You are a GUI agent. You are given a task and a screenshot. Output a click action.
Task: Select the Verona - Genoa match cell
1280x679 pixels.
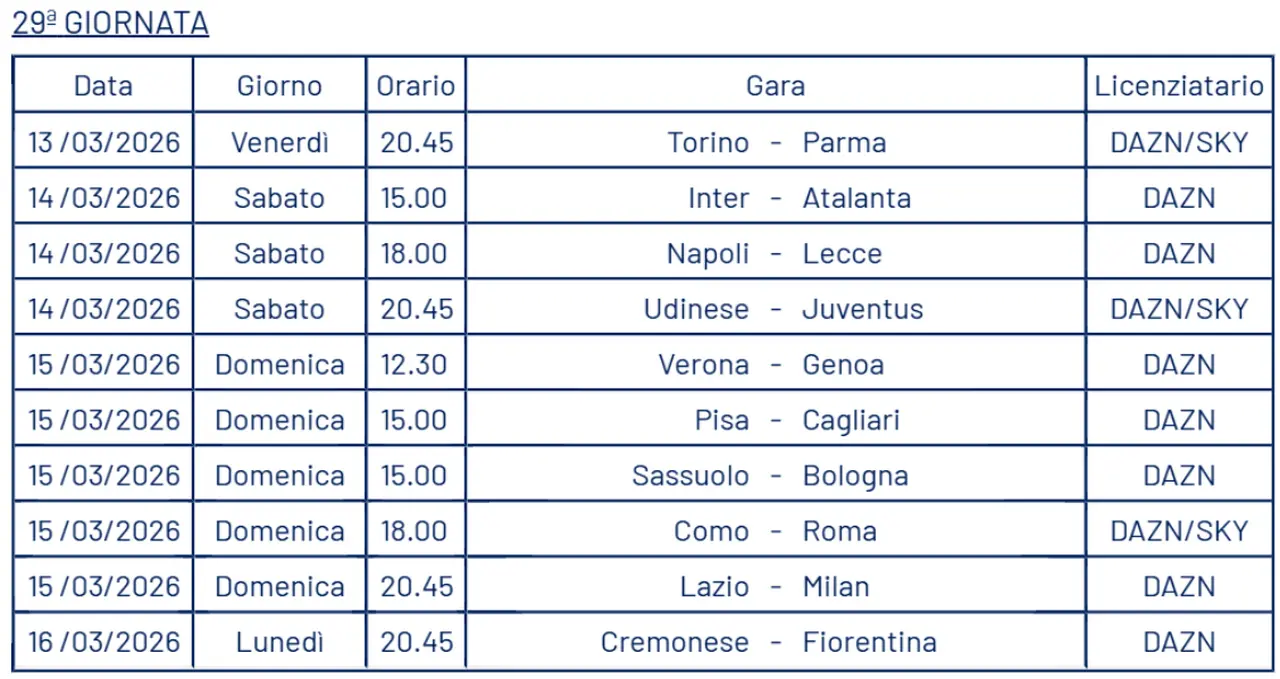pyautogui.click(x=776, y=365)
